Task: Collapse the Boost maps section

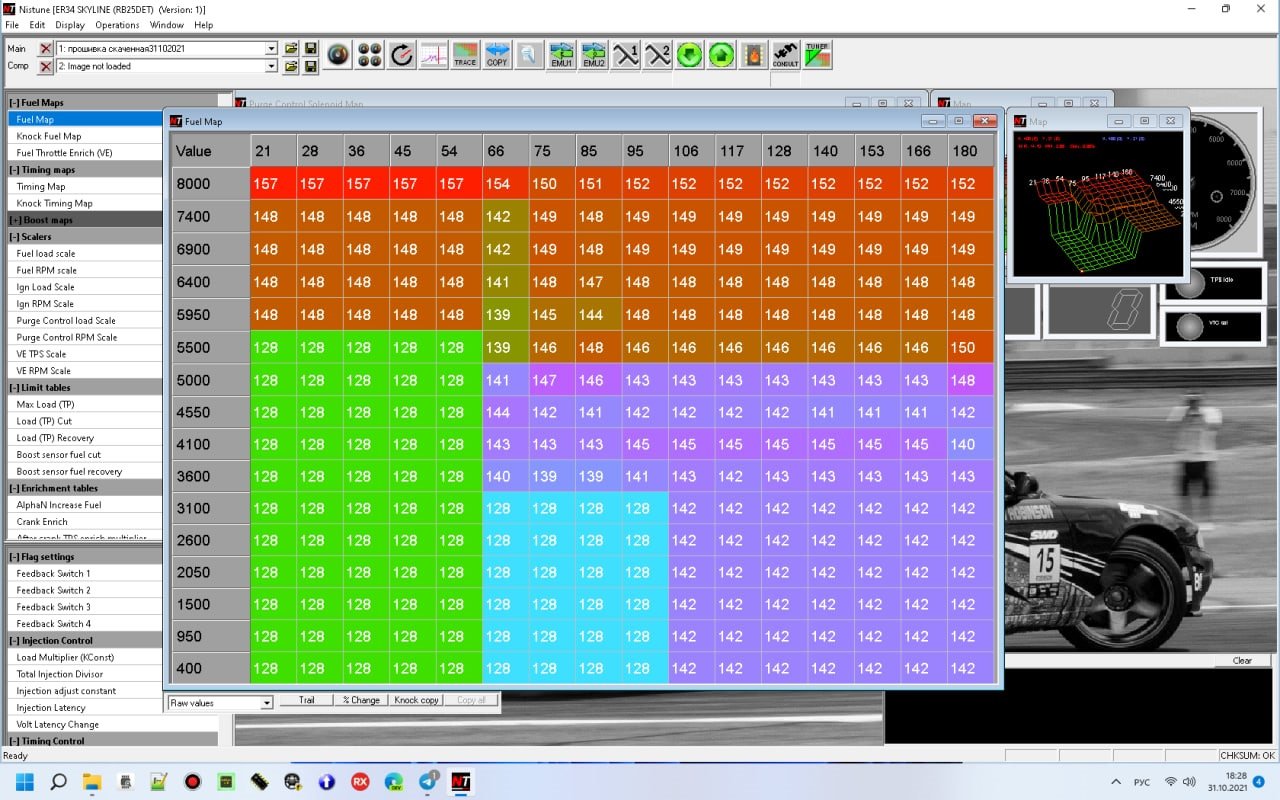Action: point(16,219)
